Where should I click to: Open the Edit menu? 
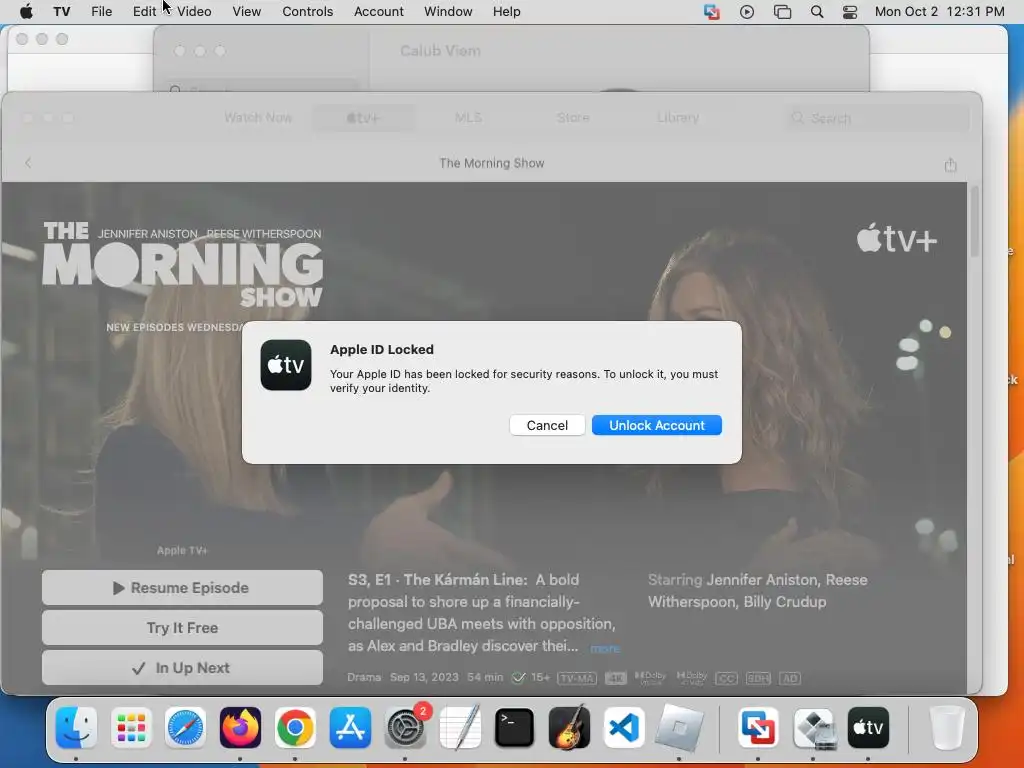point(144,12)
